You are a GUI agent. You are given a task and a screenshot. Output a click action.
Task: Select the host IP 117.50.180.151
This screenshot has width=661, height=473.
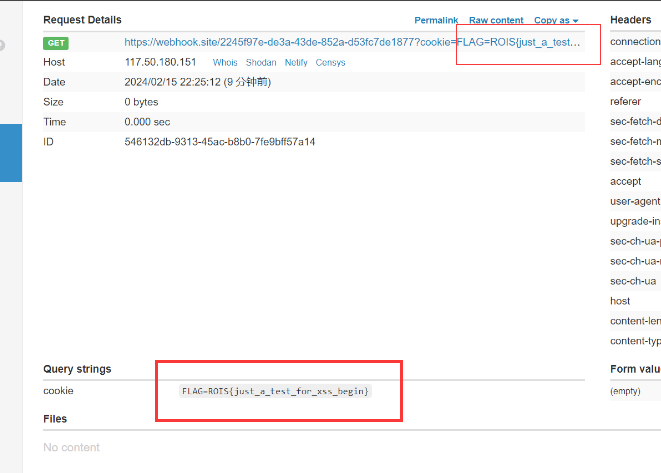(x=160, y=62)
